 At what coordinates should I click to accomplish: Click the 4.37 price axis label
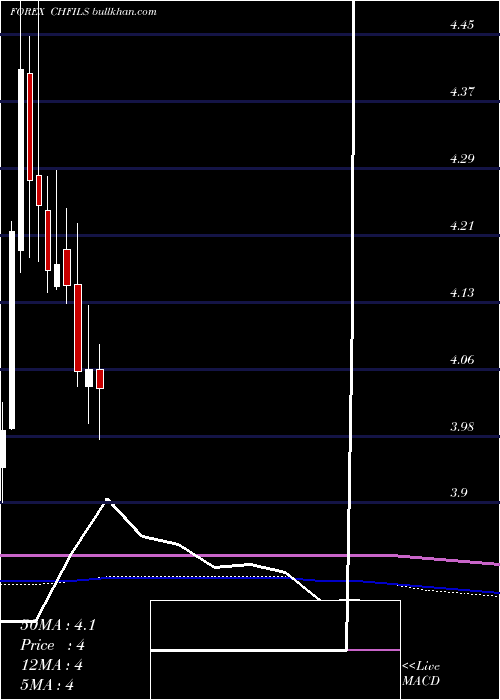462,92
